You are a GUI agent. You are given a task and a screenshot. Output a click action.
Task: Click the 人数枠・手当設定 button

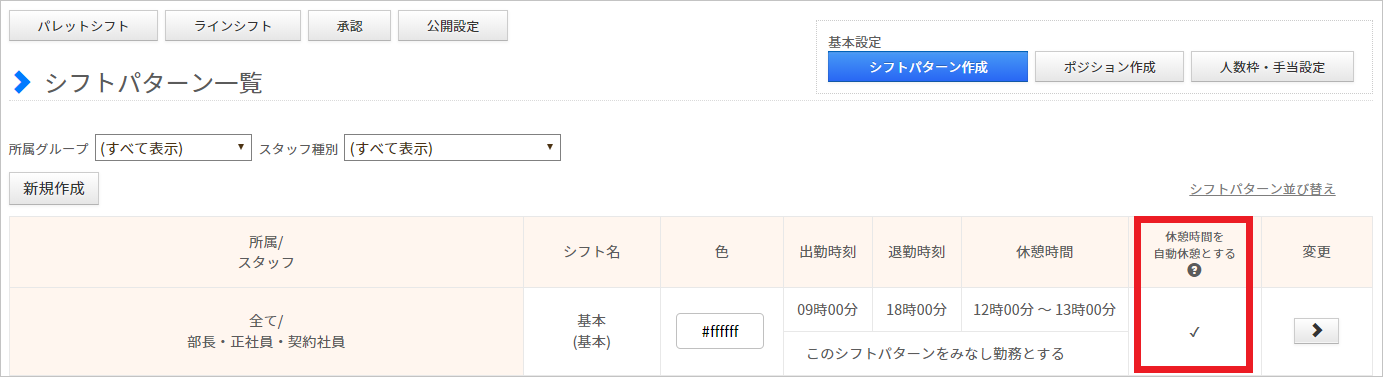tap(1272, 67)
